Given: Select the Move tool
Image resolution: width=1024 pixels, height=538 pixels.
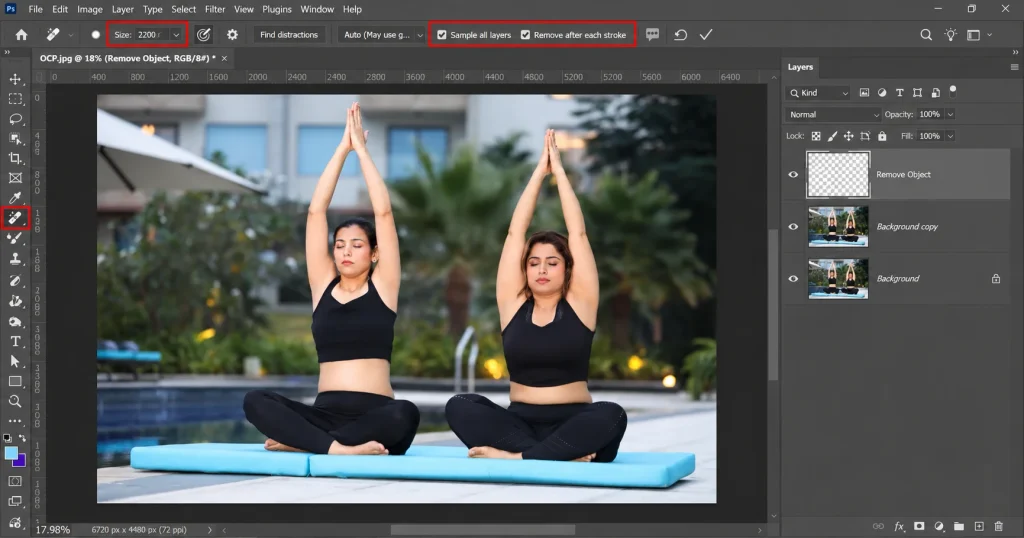Looking at the screenshot, I should coord(15,79).
